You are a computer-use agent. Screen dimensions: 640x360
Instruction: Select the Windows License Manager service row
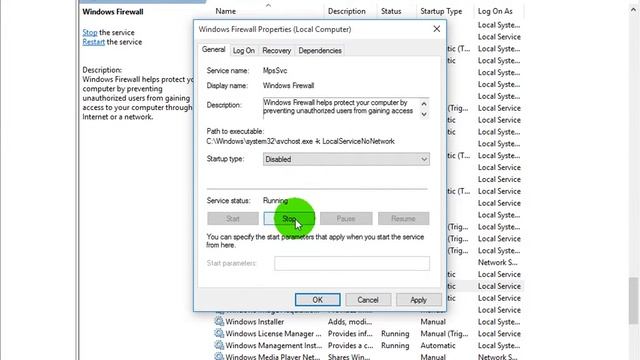[x=369, y=333]
